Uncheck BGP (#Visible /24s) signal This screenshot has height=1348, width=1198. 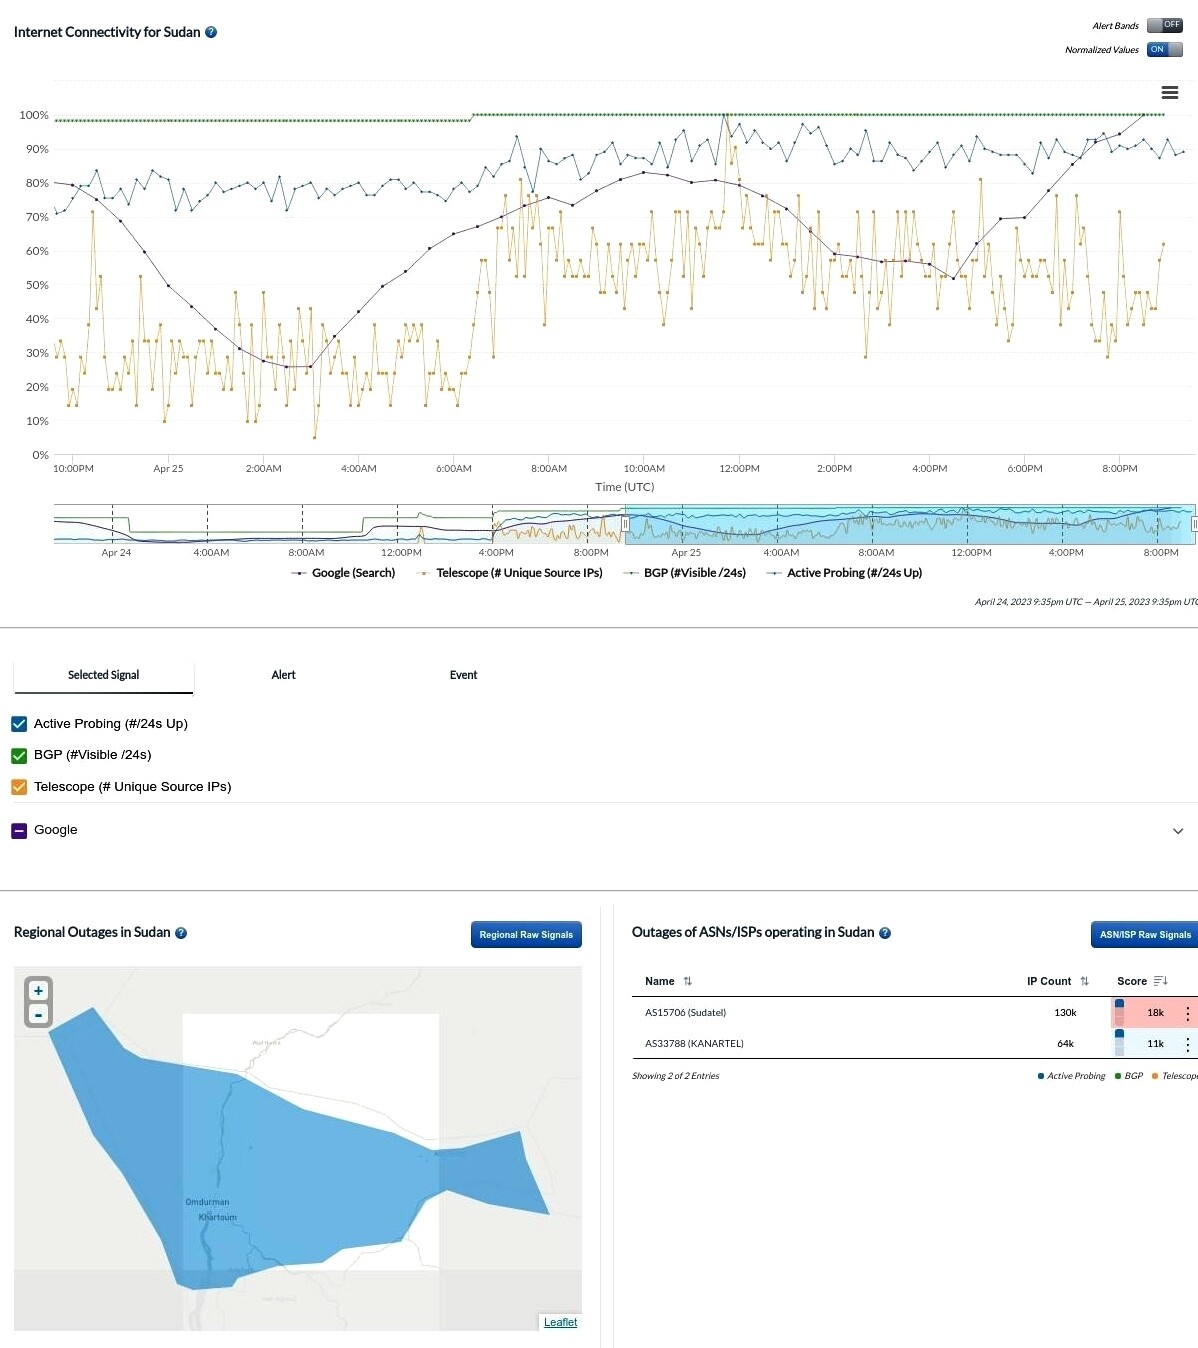[x=19, y=755]
